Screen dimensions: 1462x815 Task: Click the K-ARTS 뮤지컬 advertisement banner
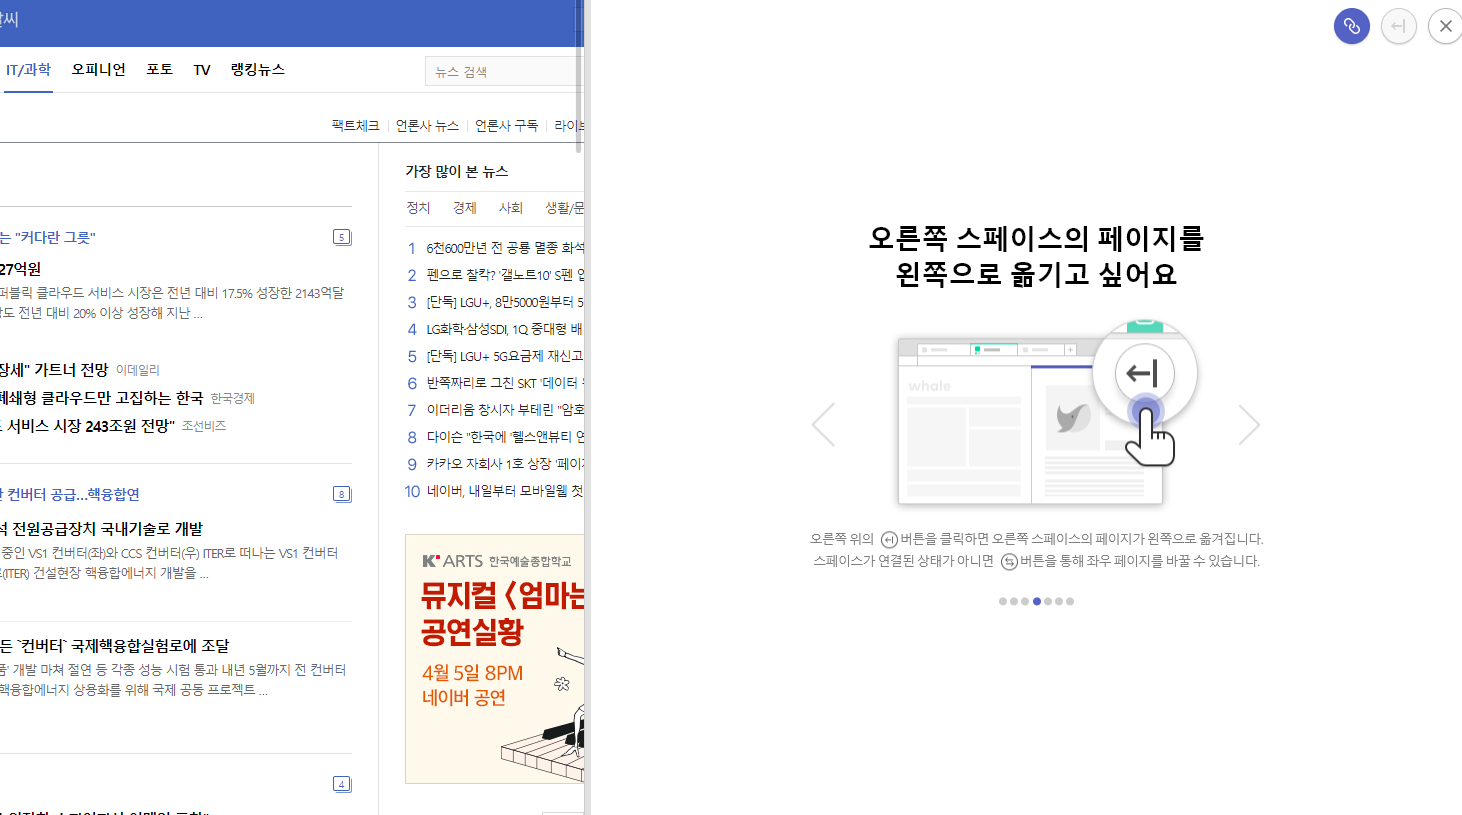(x=495, y=658)
